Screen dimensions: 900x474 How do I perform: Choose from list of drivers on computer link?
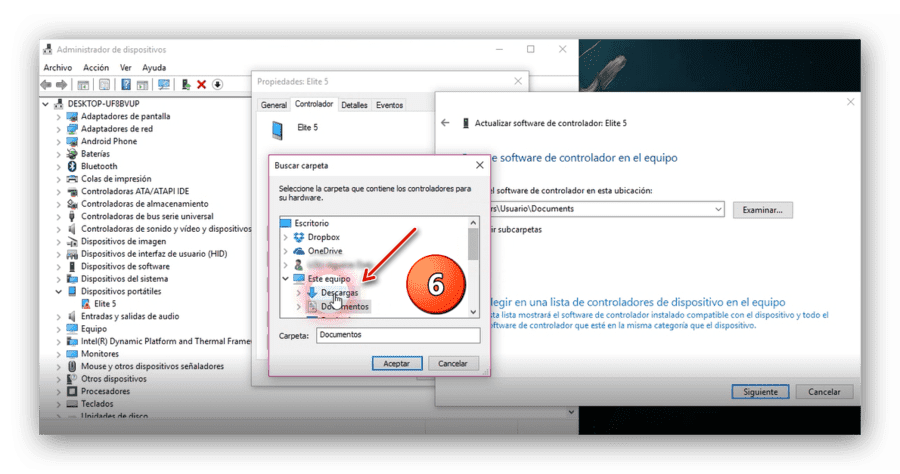(x=638, y=302)
